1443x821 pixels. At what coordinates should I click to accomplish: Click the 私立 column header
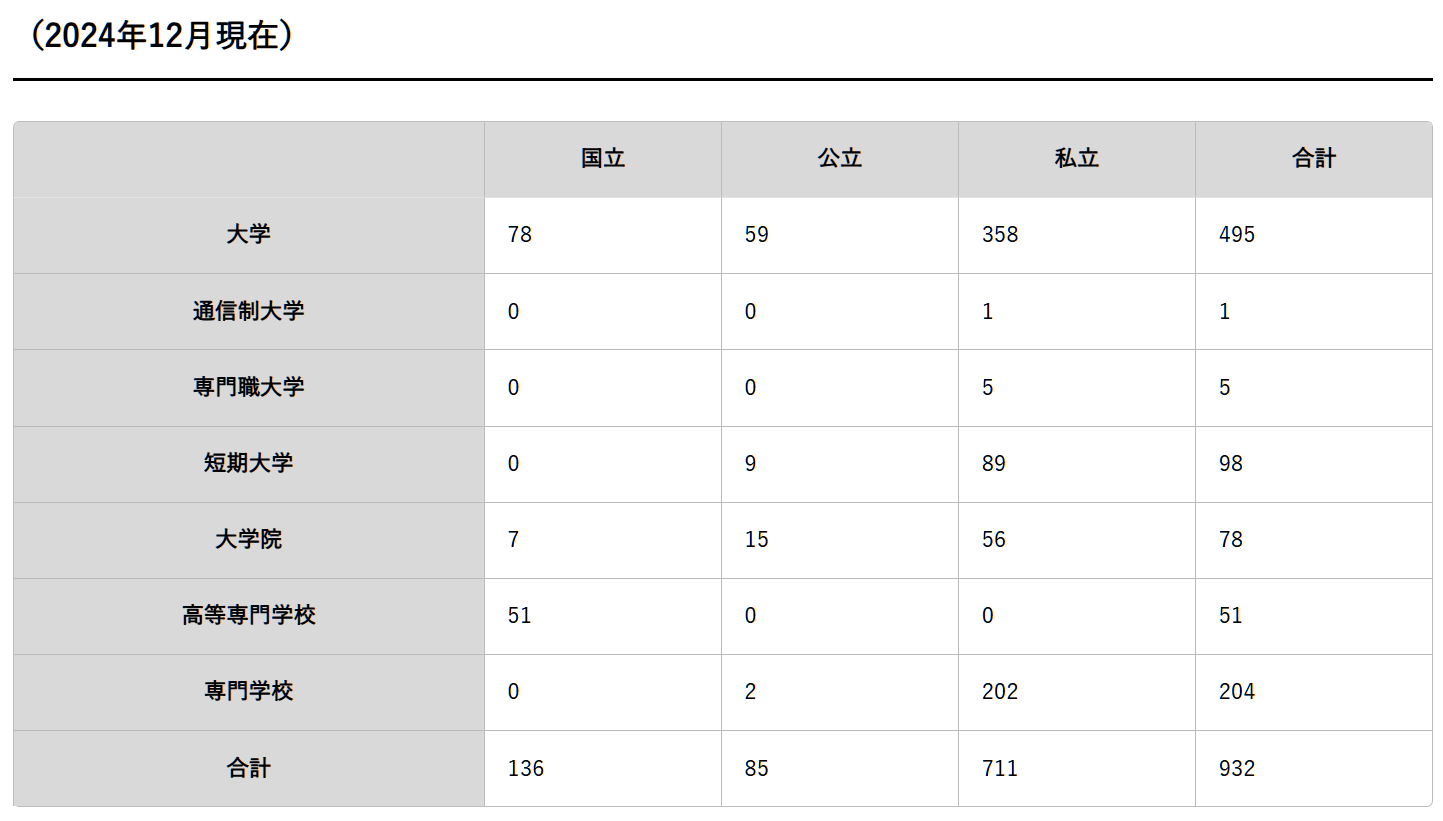tap(1077, 158)
